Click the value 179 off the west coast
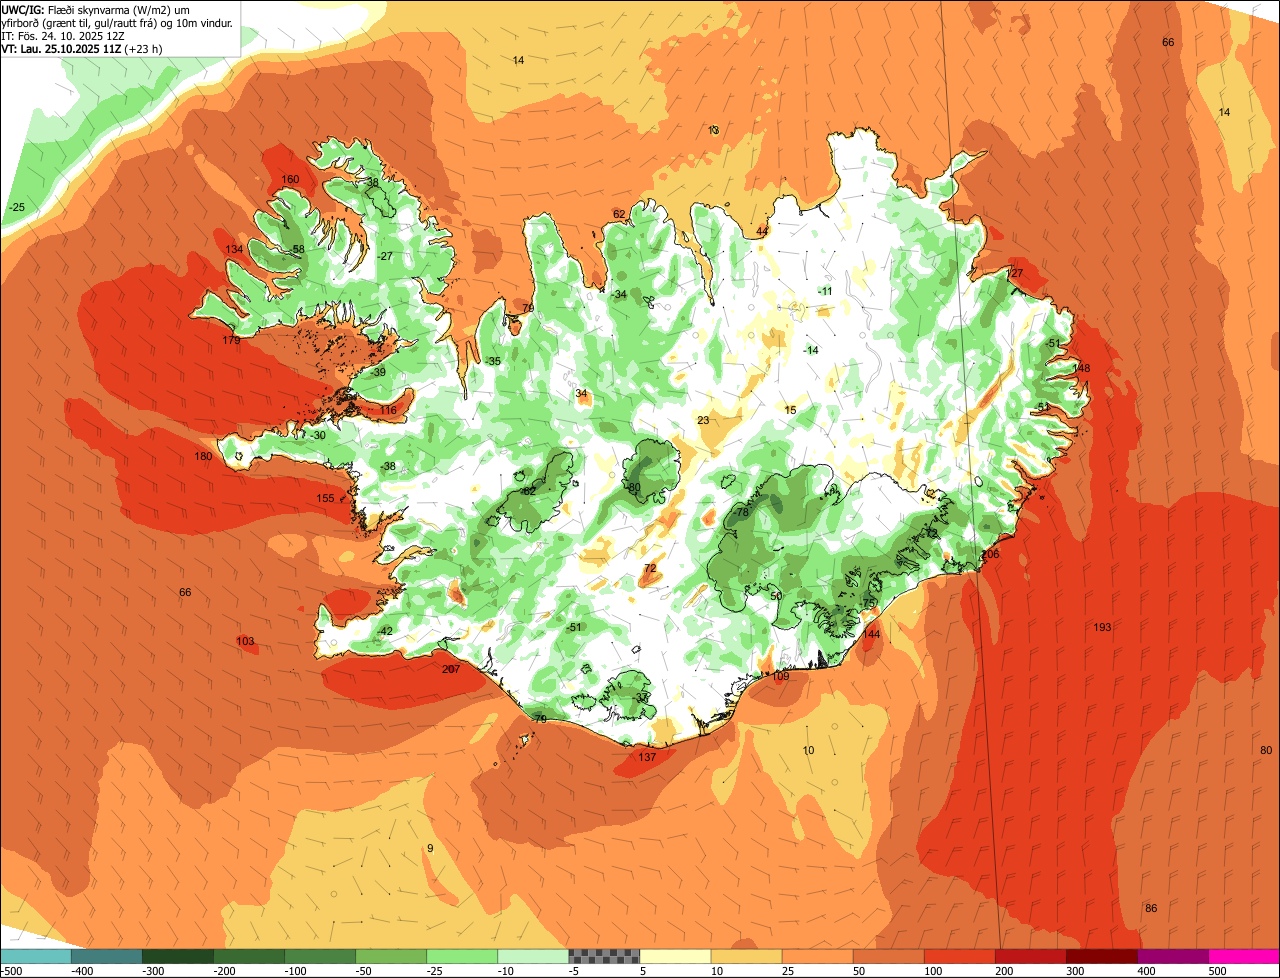The image size is (1280, 978). tap(231, 341)
